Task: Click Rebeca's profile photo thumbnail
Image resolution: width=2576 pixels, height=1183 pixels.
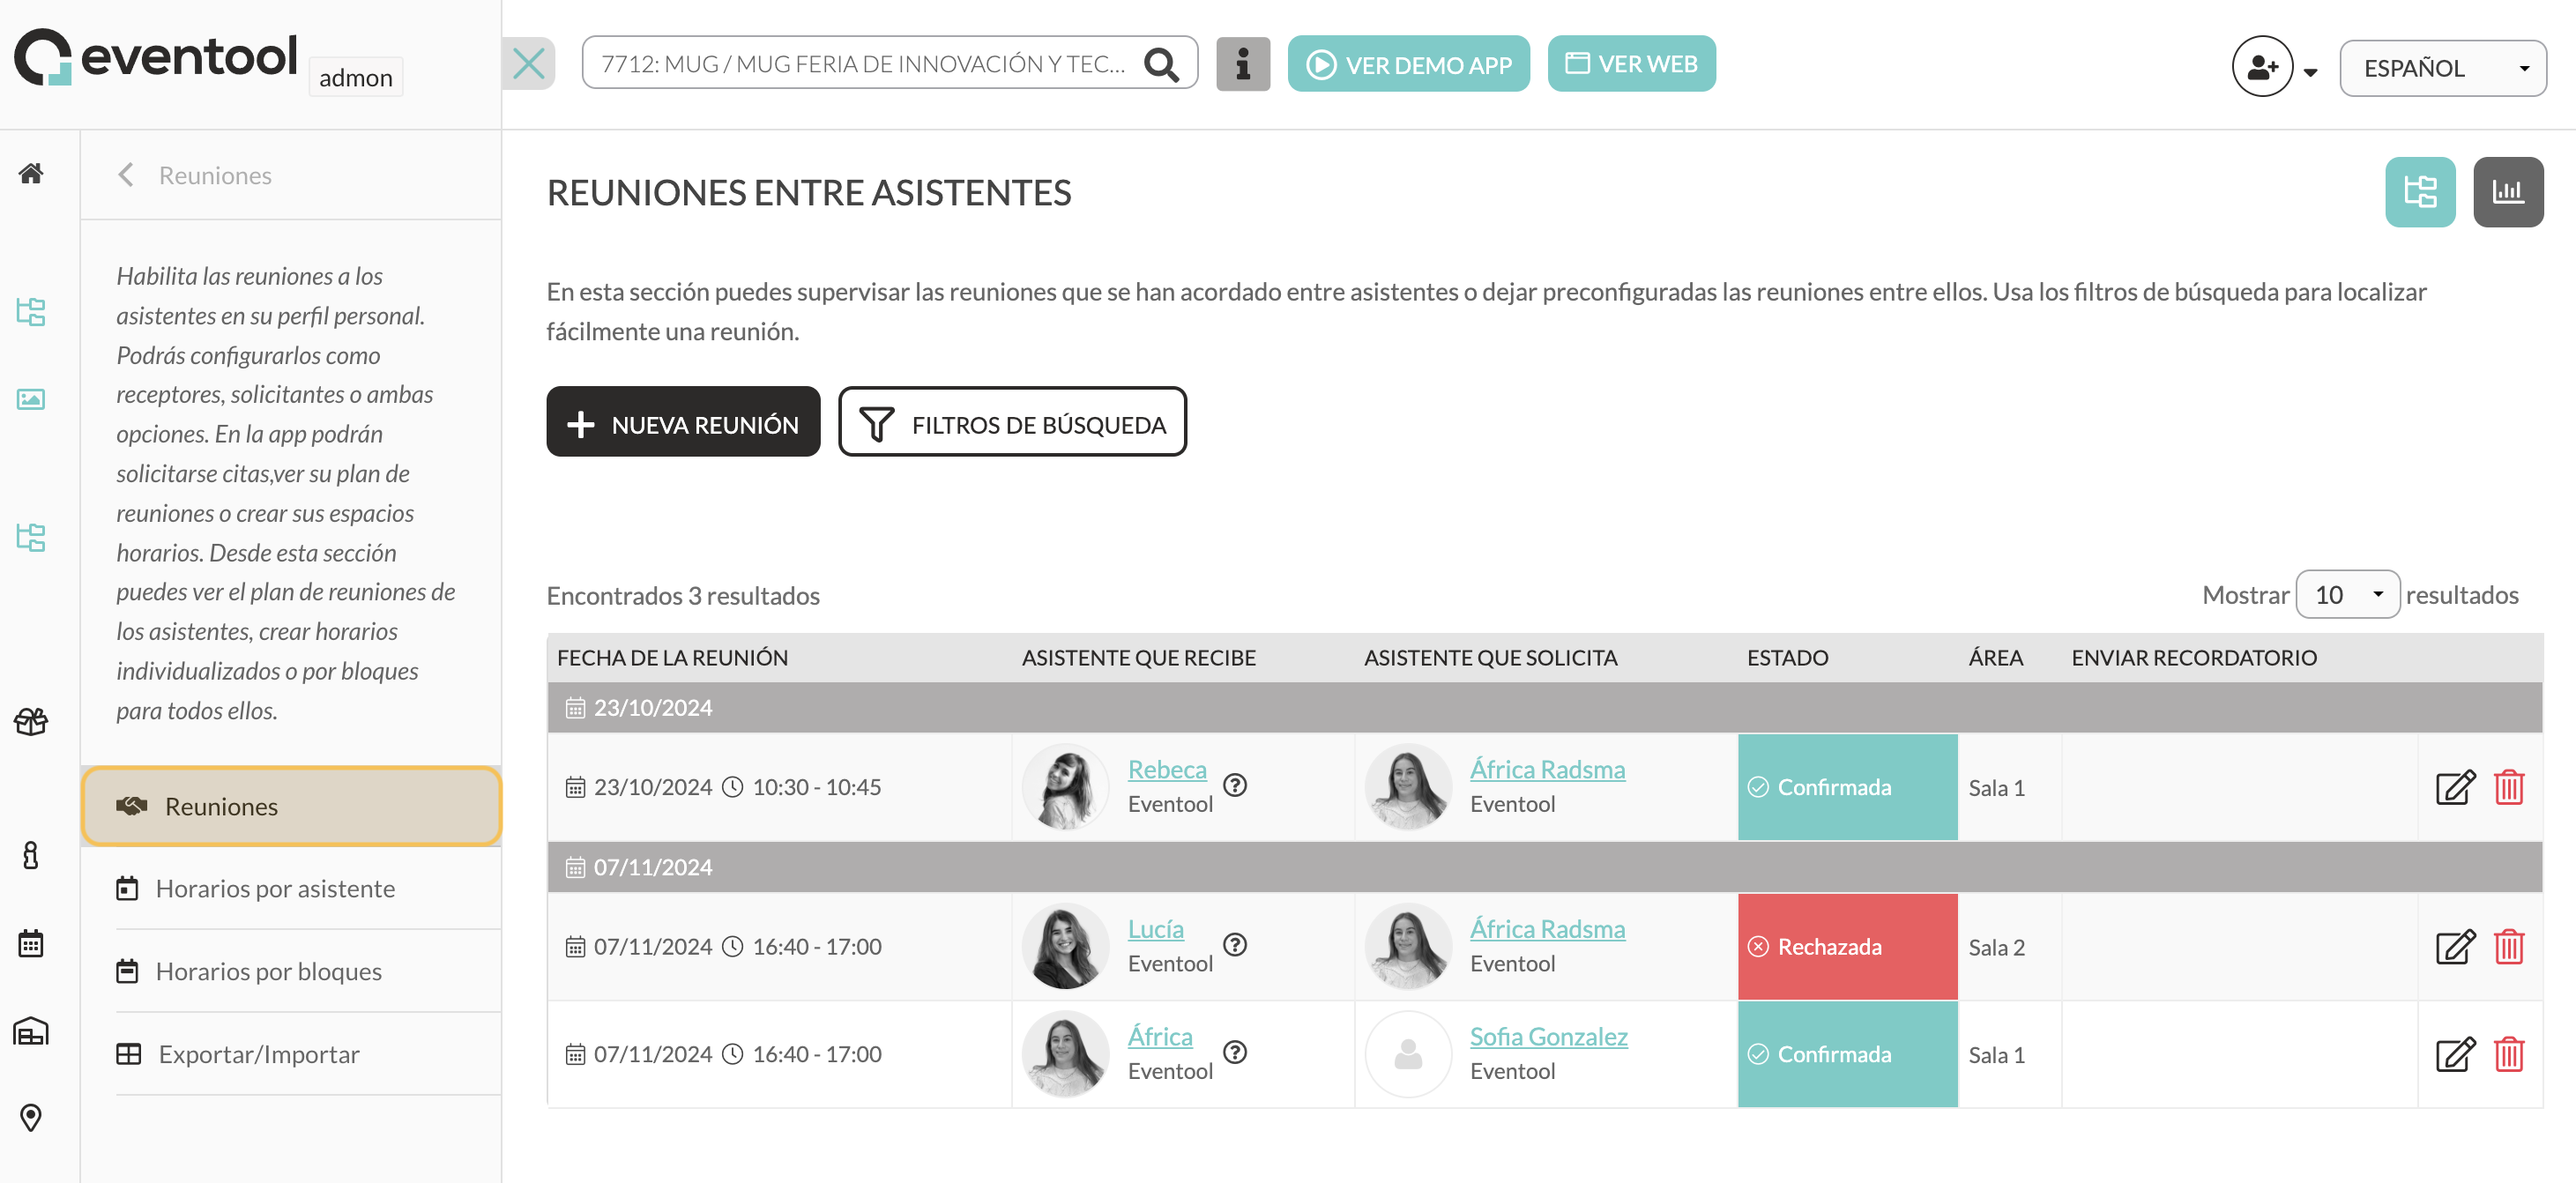Action: [x=1065, y=787]
